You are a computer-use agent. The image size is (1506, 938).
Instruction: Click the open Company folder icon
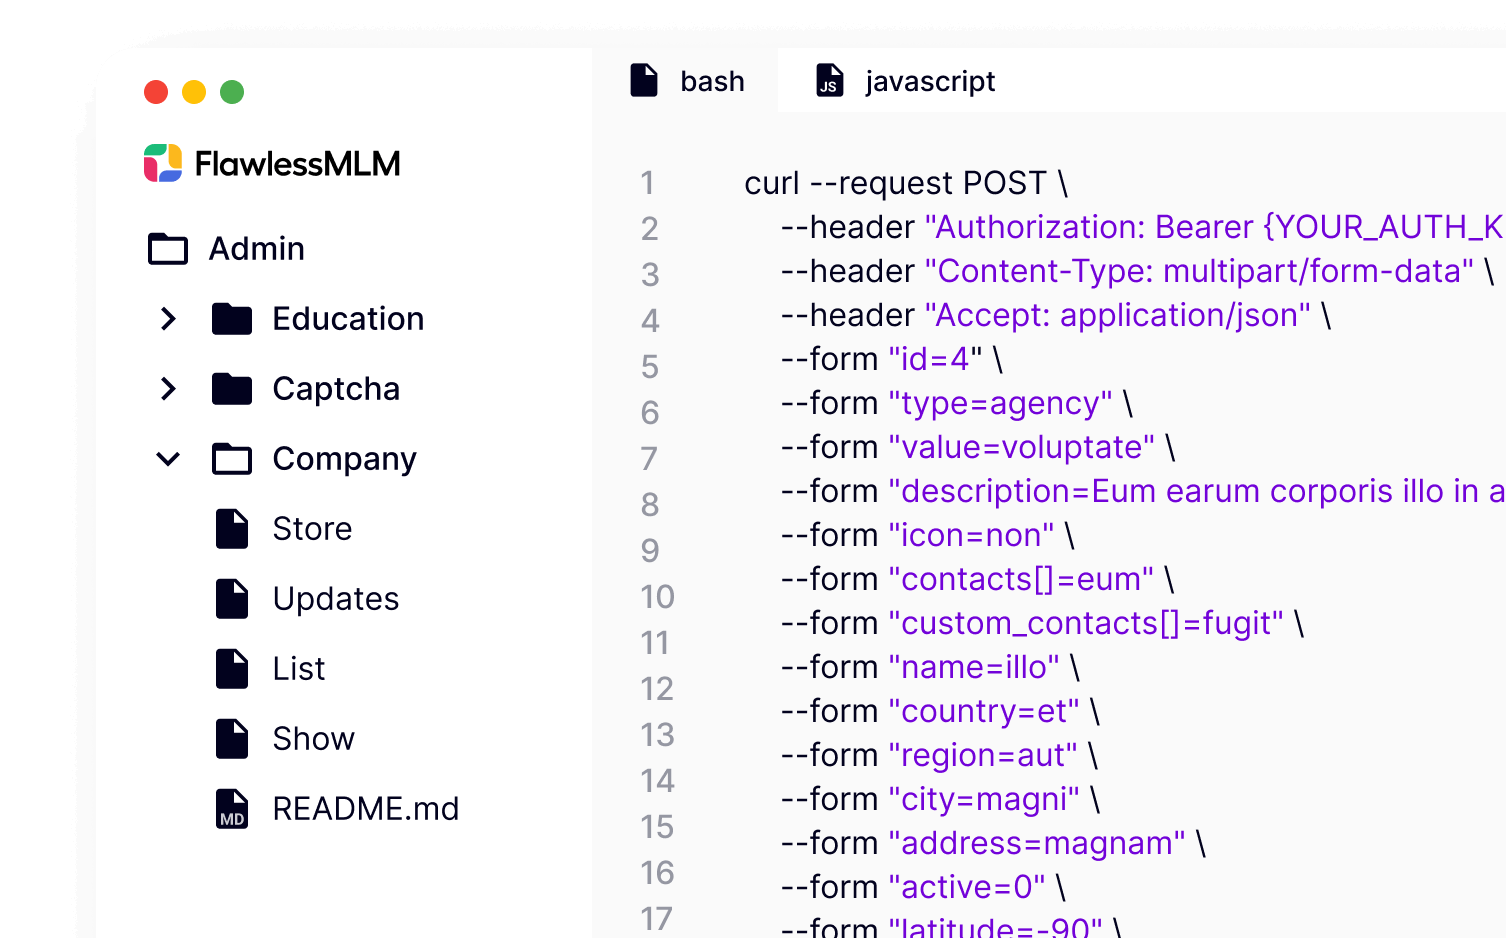(232, 459)
